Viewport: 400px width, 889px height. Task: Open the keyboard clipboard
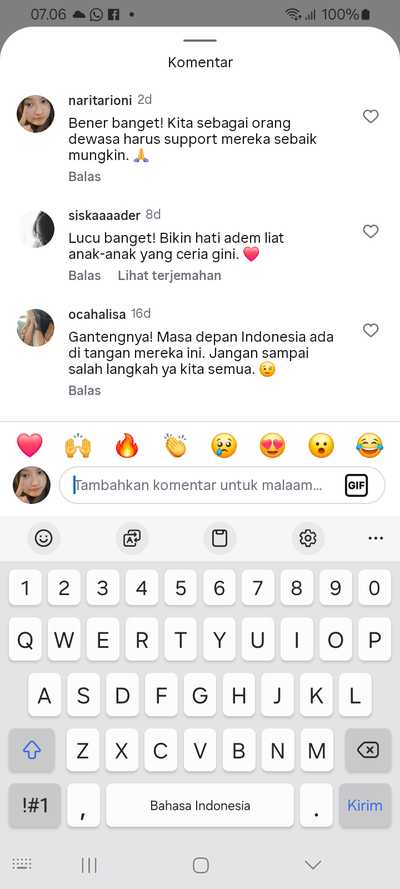[x=220, y=538]
